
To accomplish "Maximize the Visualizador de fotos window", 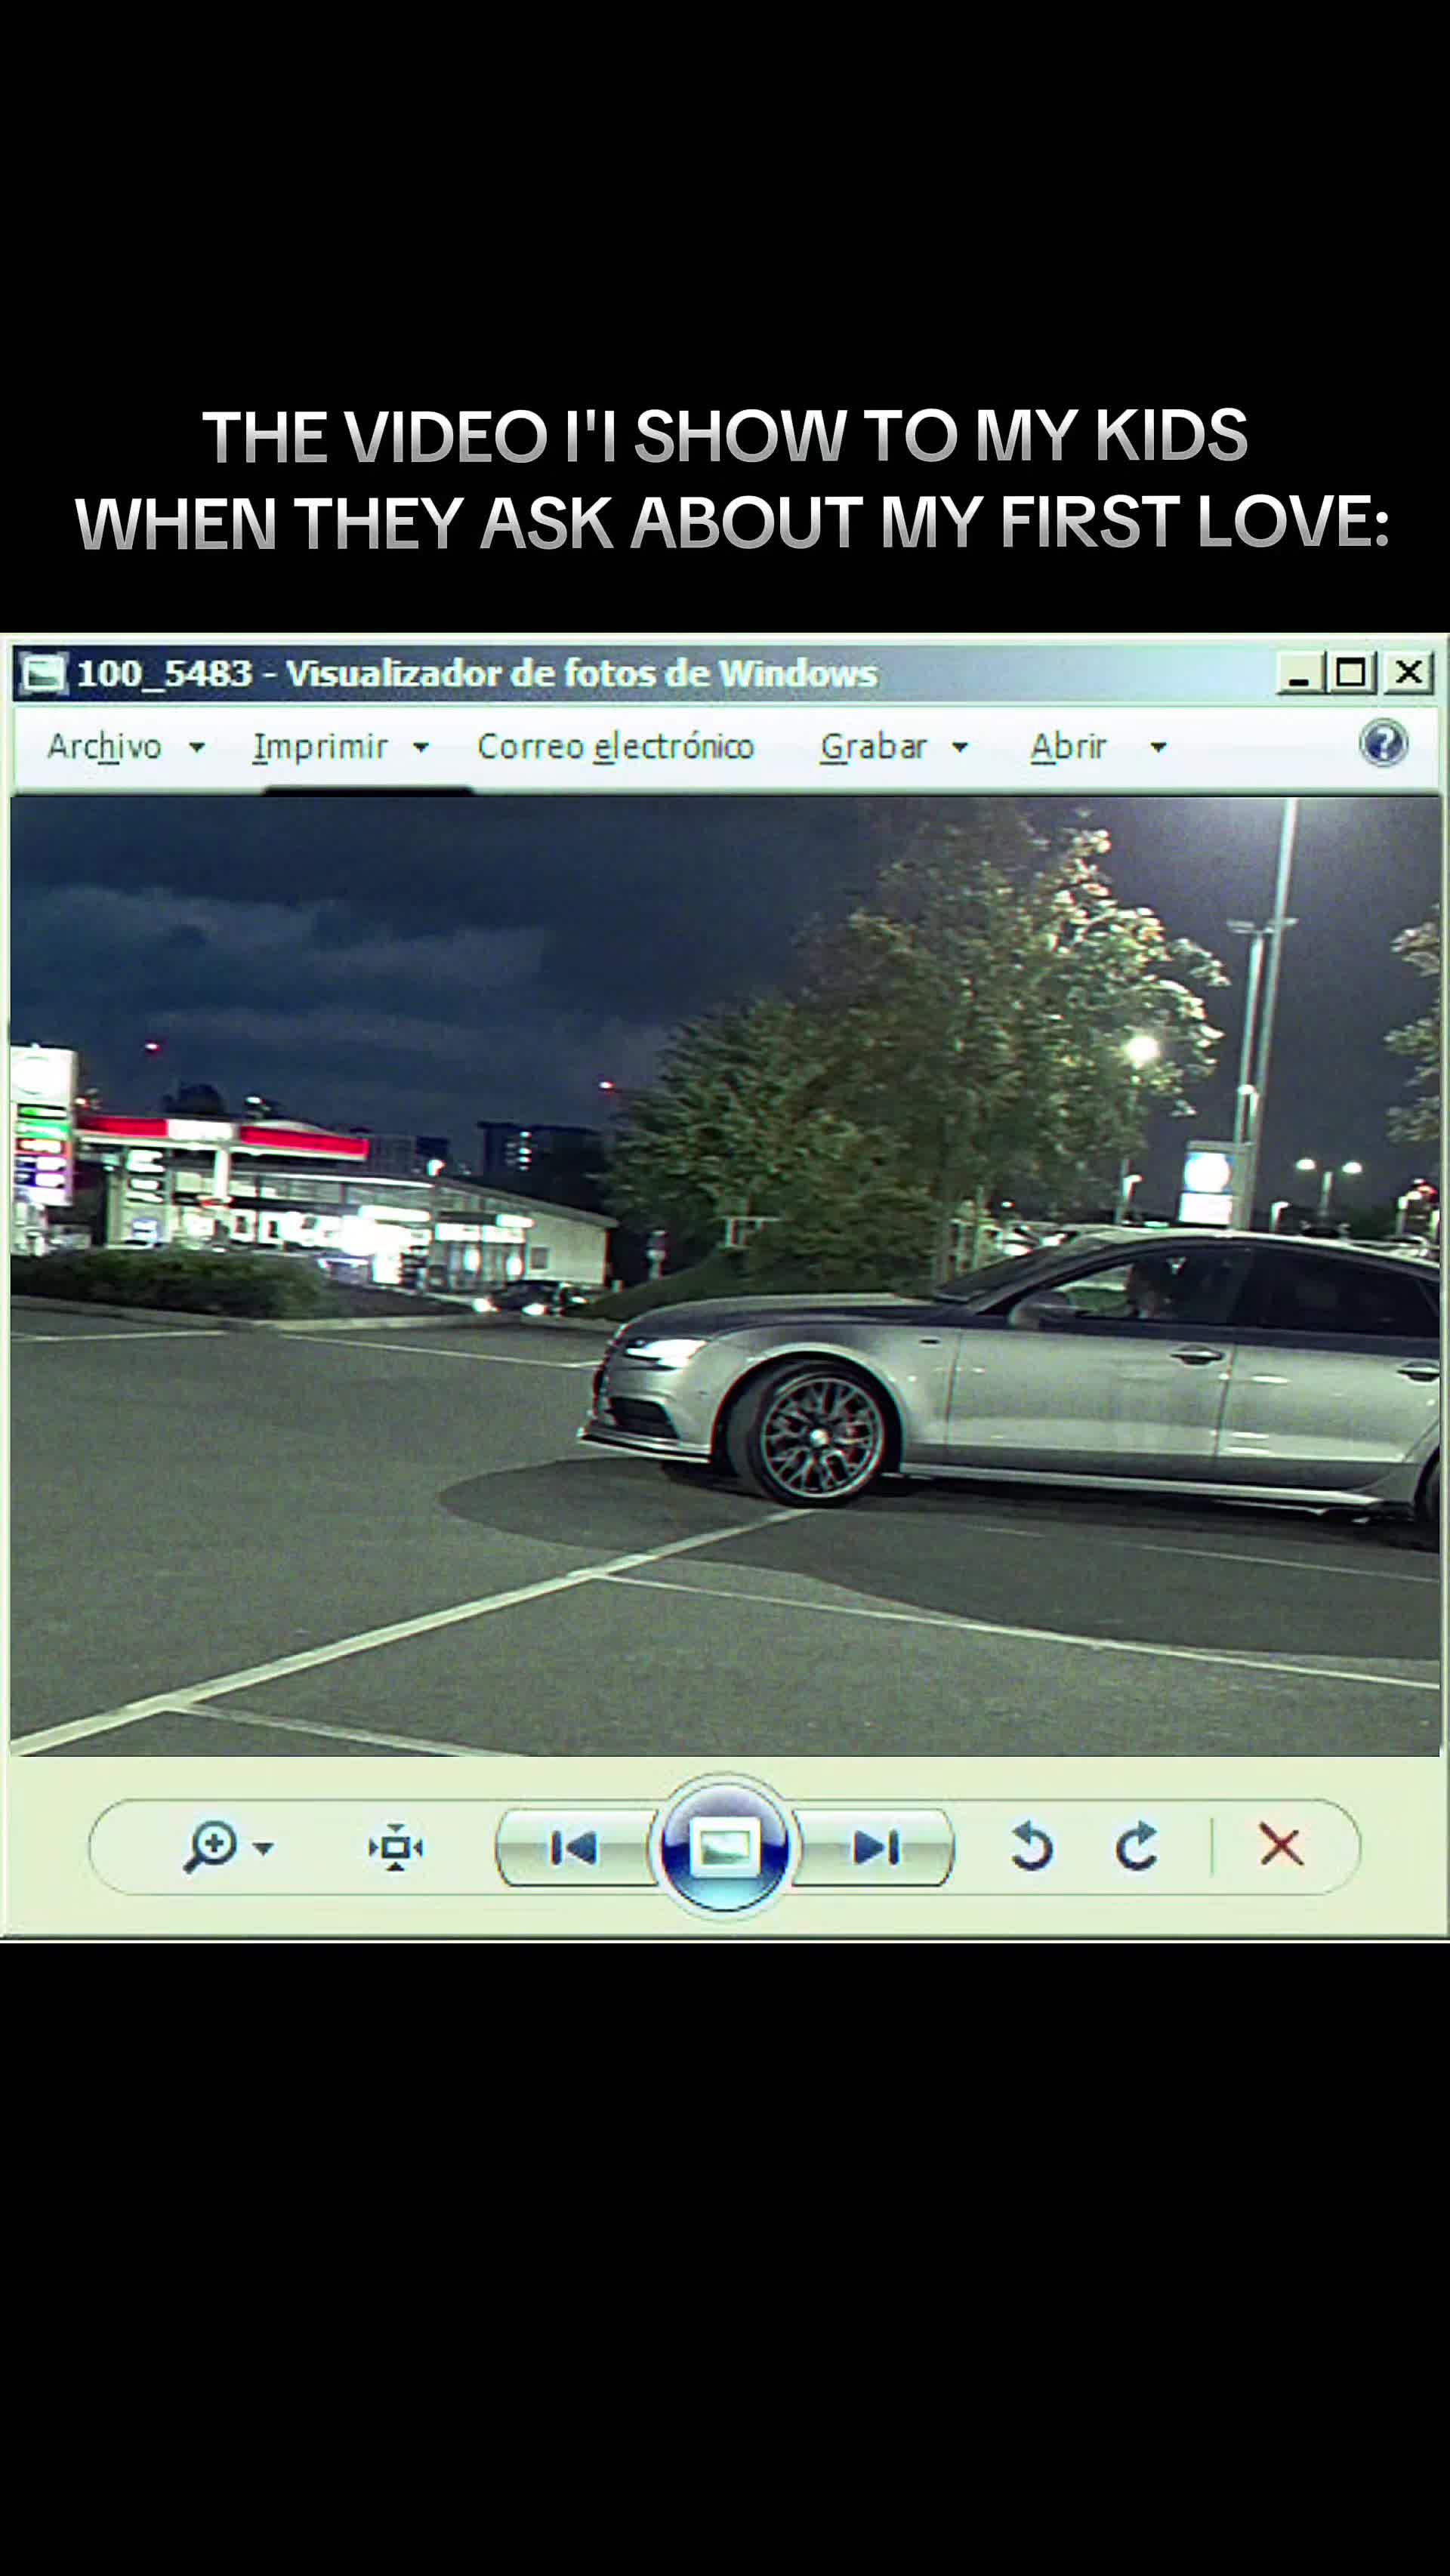I will [1351, 673].
